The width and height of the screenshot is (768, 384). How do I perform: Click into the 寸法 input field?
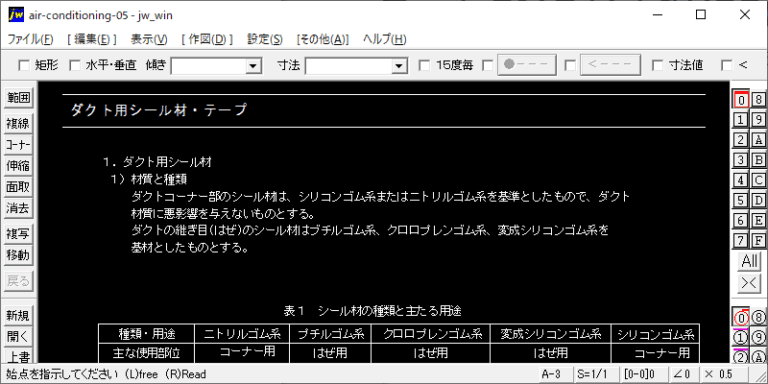pos(349,66)
